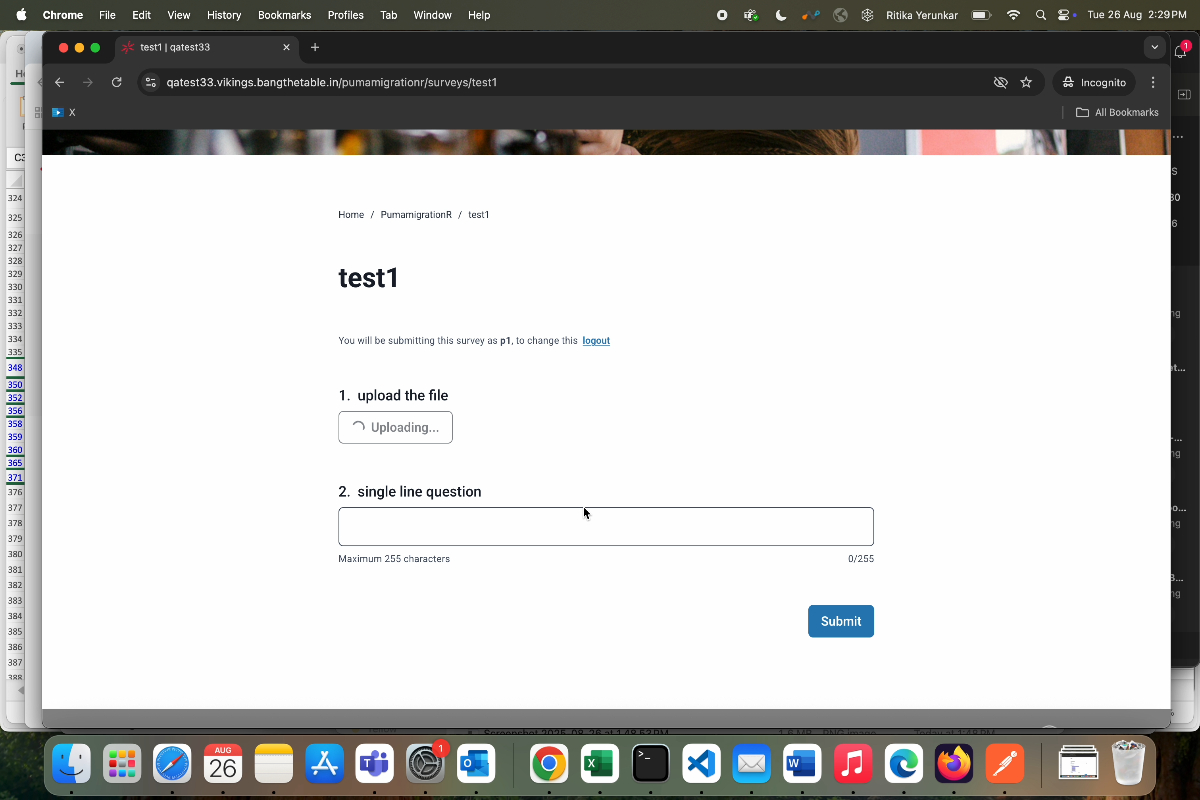
Task: Open Outlook from the Dock
Action: [x=475, y=765]
